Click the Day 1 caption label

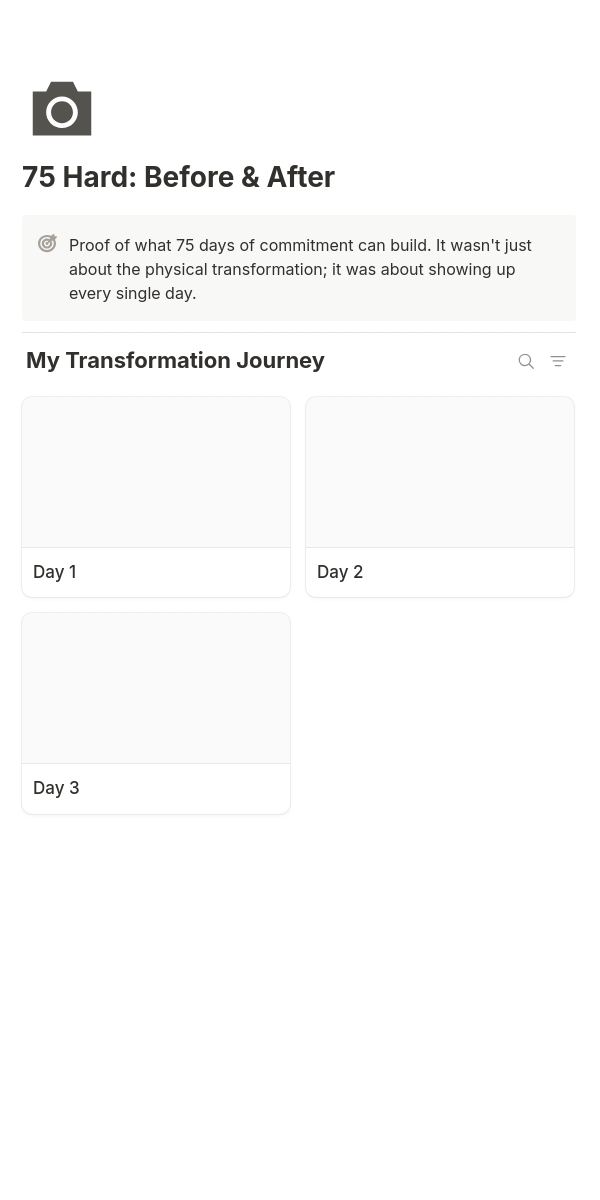click(55, 571)
